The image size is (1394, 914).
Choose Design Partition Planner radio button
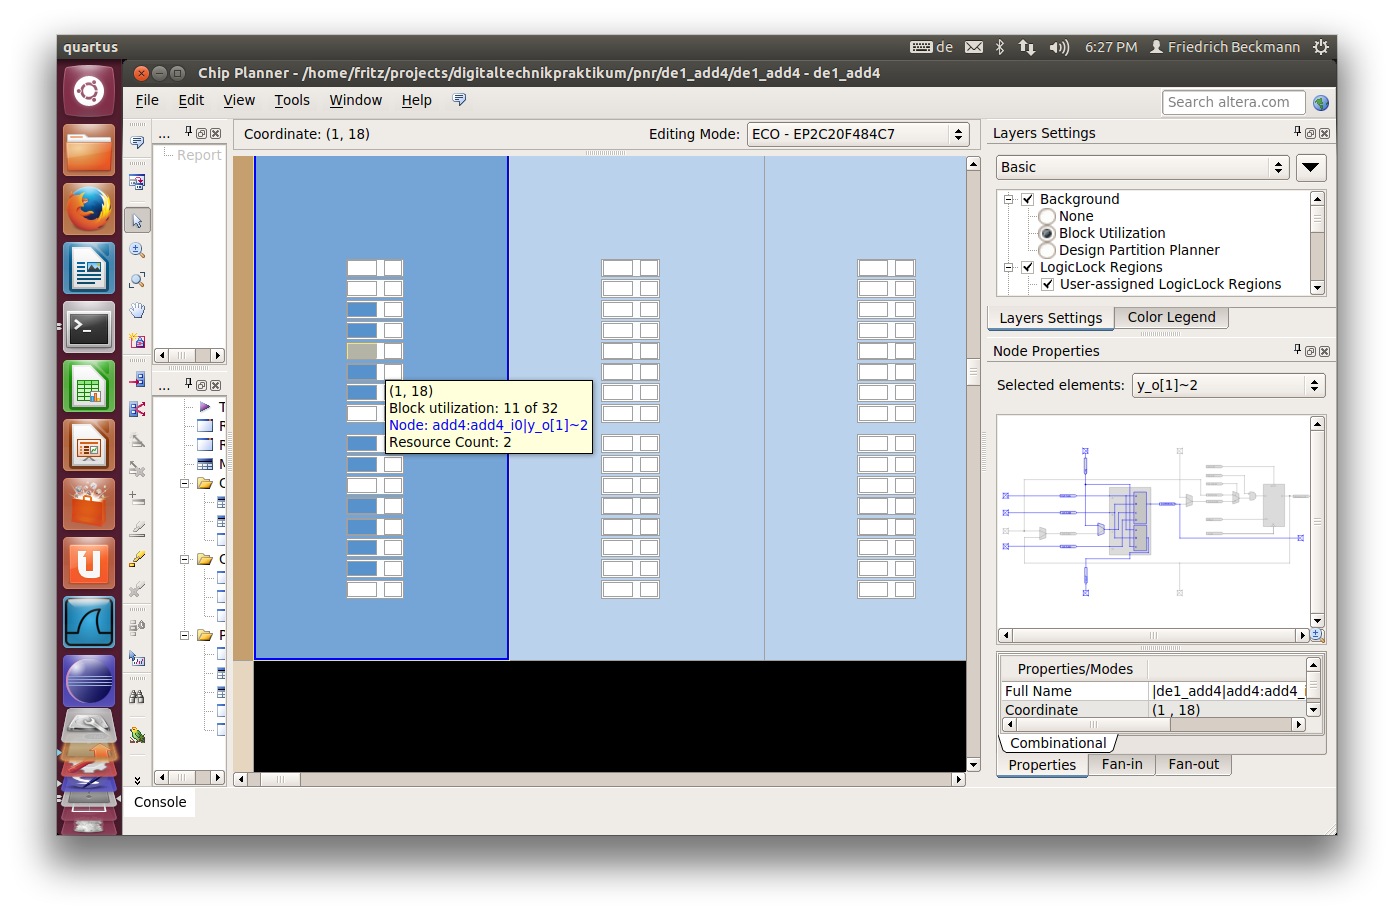point(1047,250)
